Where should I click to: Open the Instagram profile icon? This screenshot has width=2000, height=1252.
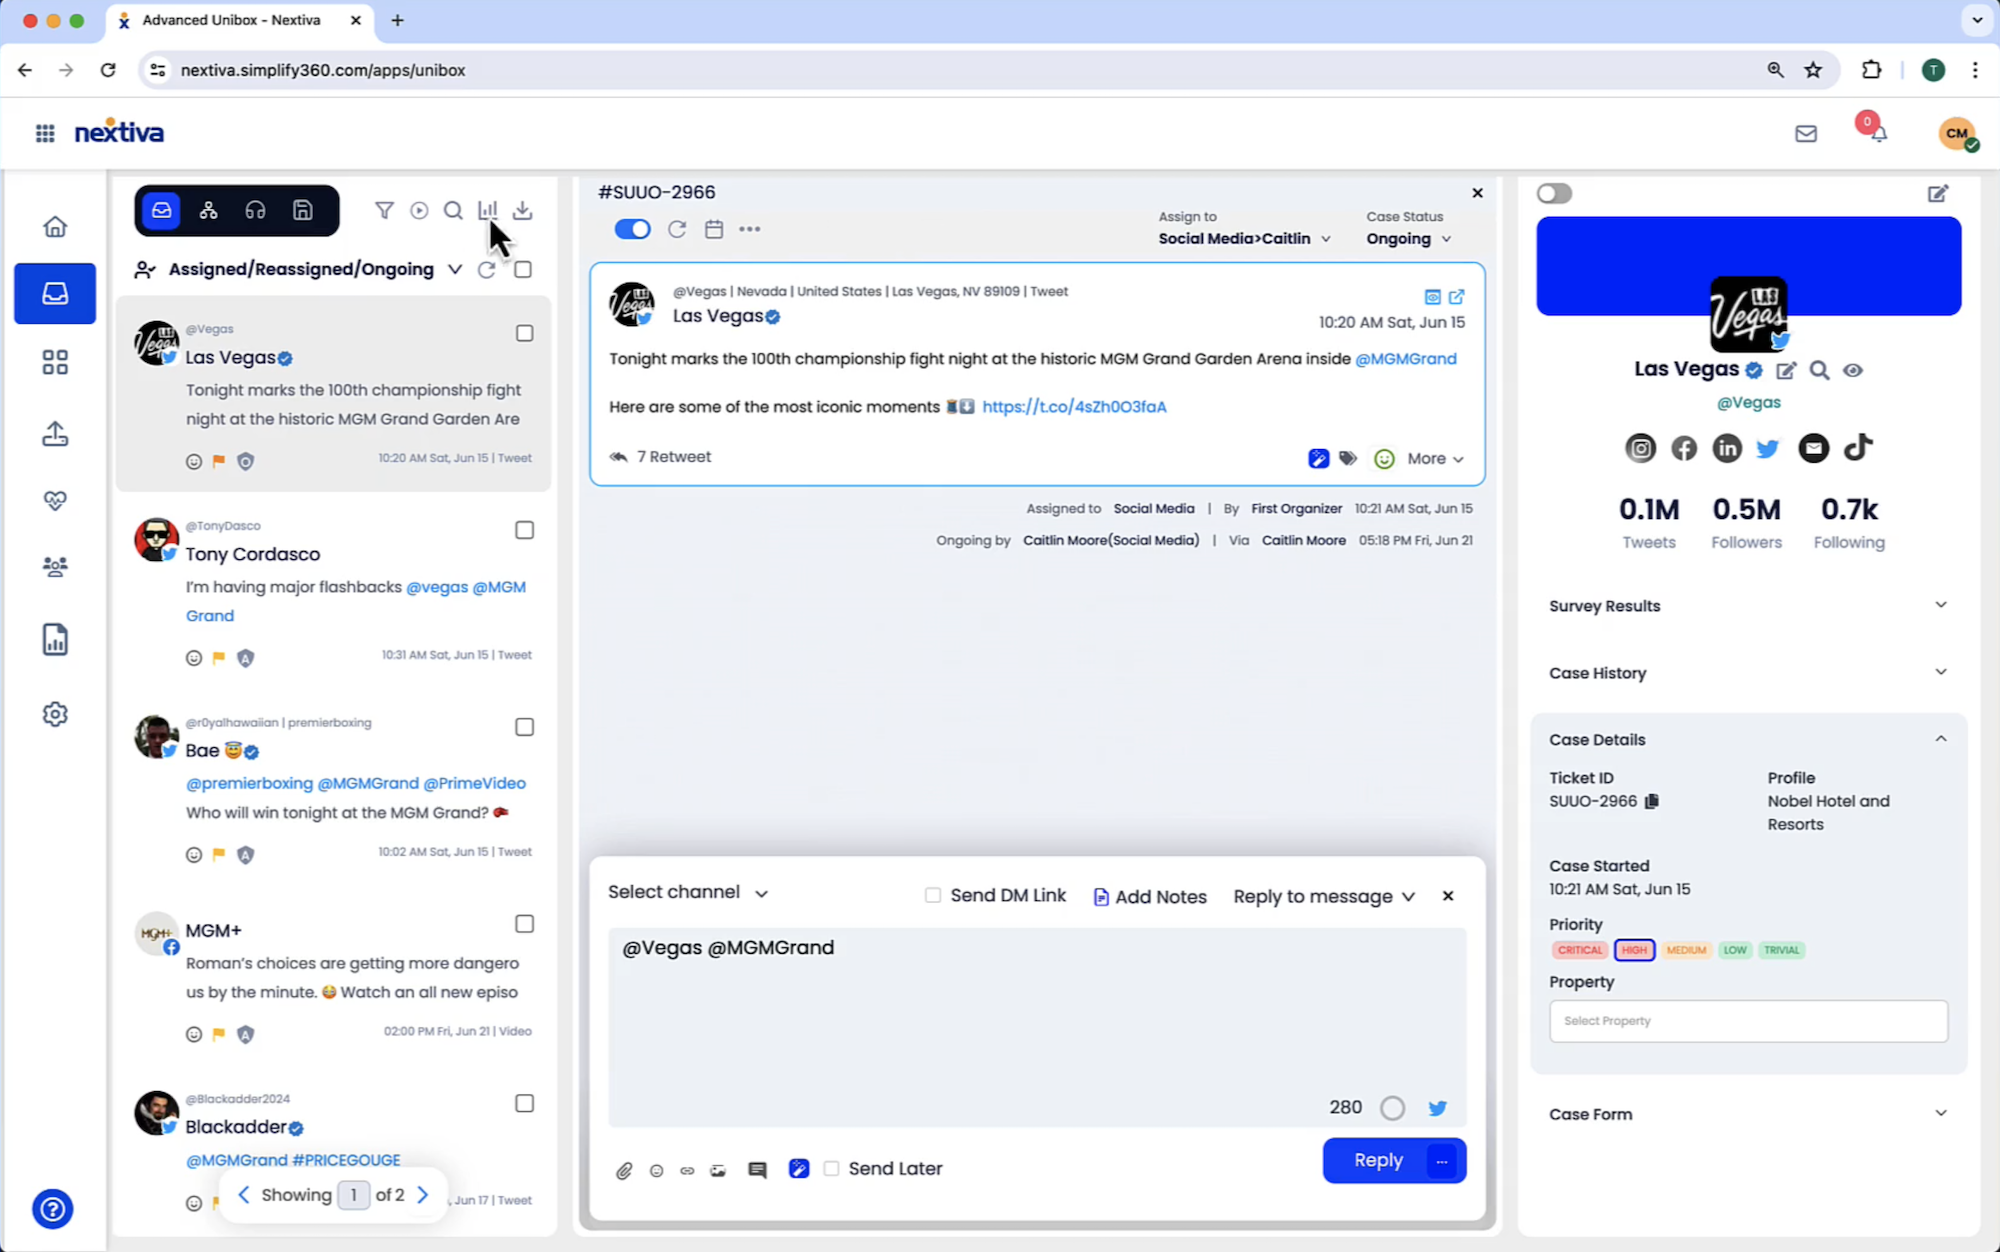click(1640, 447)
